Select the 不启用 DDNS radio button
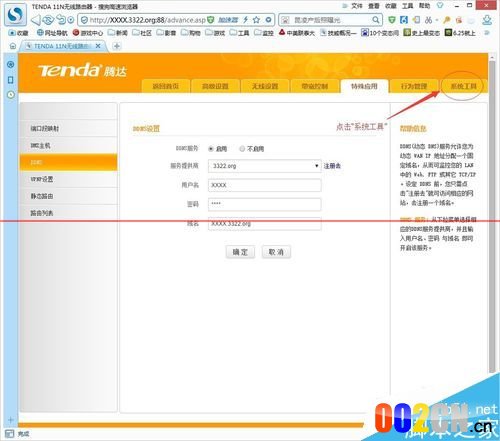The width and height of the screenshot is (500, 441). (x=242, y=149)
